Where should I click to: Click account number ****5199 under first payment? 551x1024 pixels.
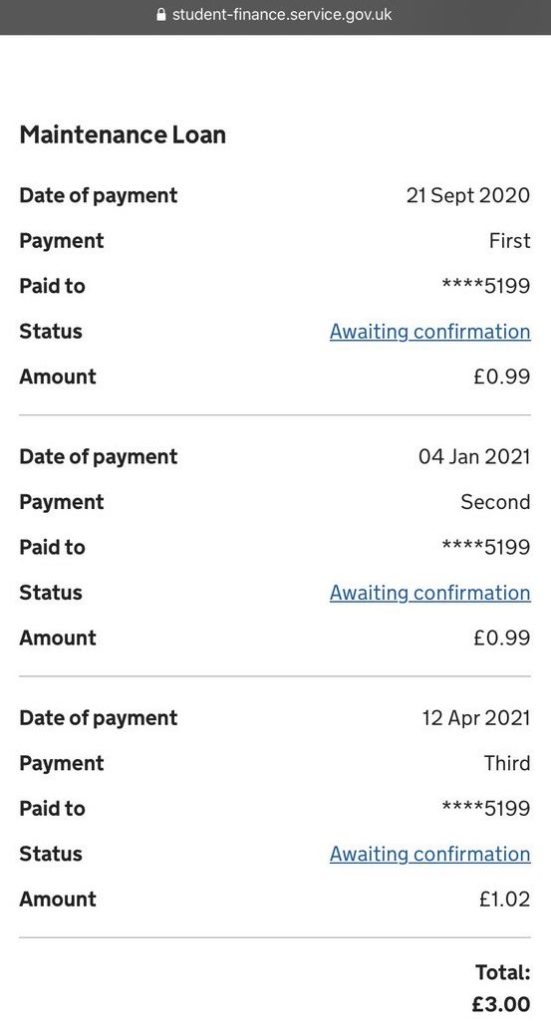coord(486,286)
